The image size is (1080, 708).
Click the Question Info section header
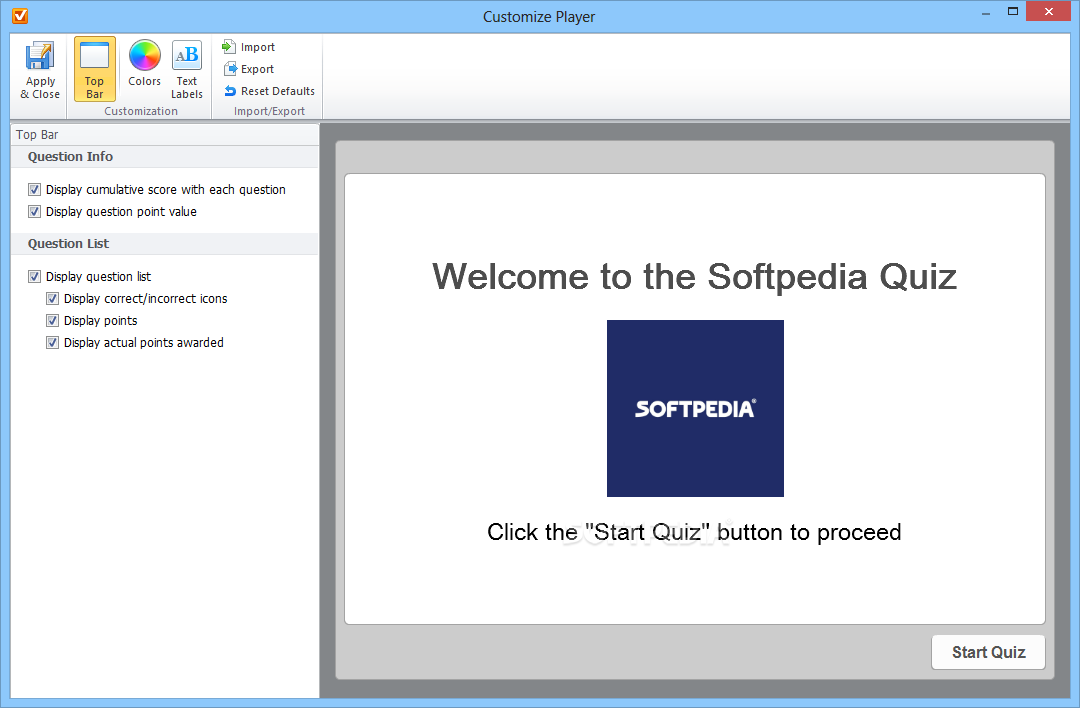click(x=165, y=156)
